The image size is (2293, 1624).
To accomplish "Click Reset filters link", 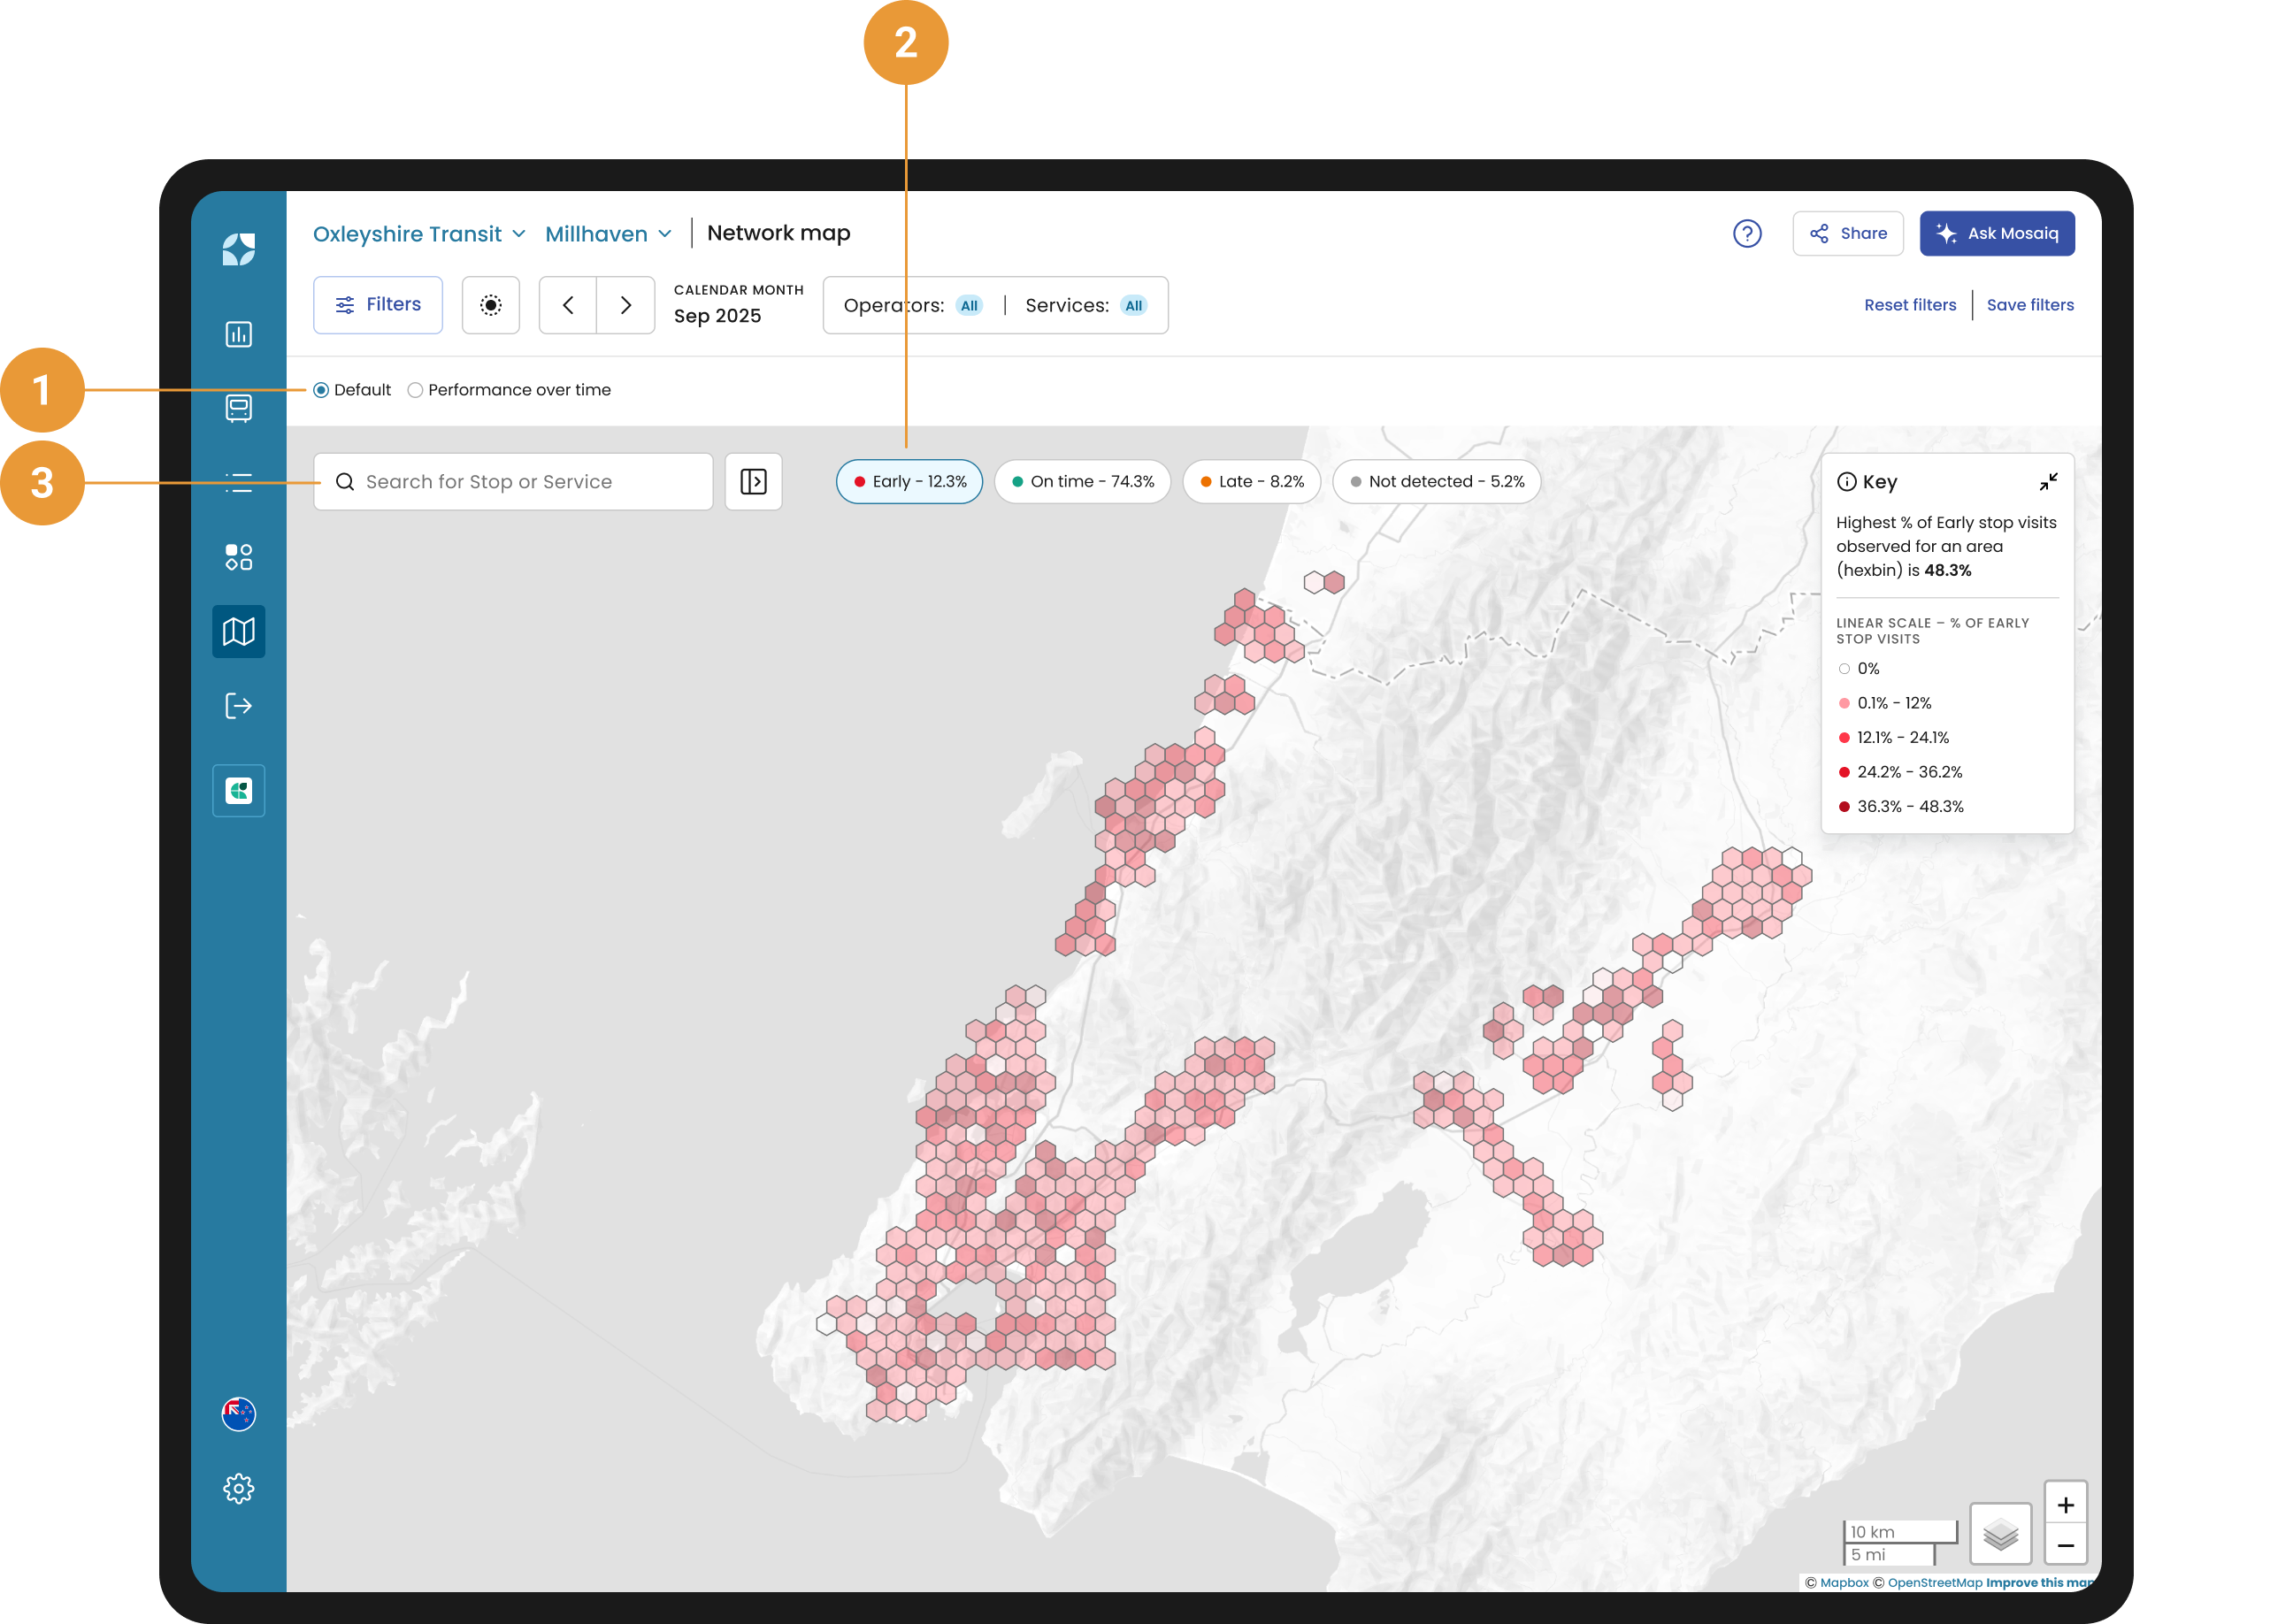I will coord(1909,305).
